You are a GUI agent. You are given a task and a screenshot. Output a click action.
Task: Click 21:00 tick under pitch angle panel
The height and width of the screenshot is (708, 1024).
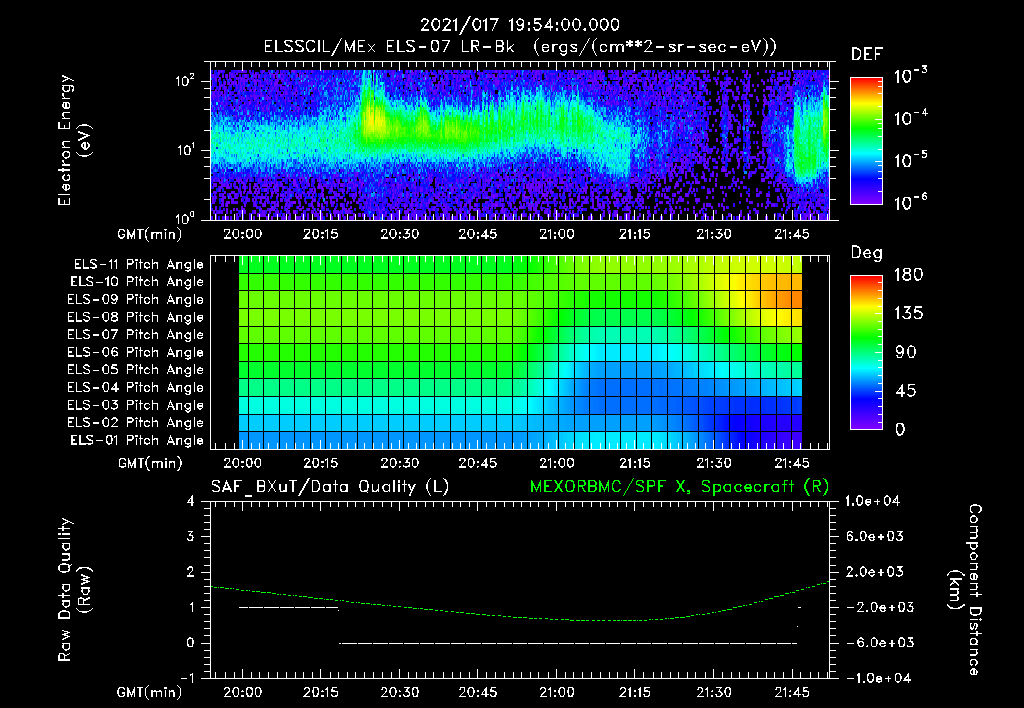click(x=556, y=463)
